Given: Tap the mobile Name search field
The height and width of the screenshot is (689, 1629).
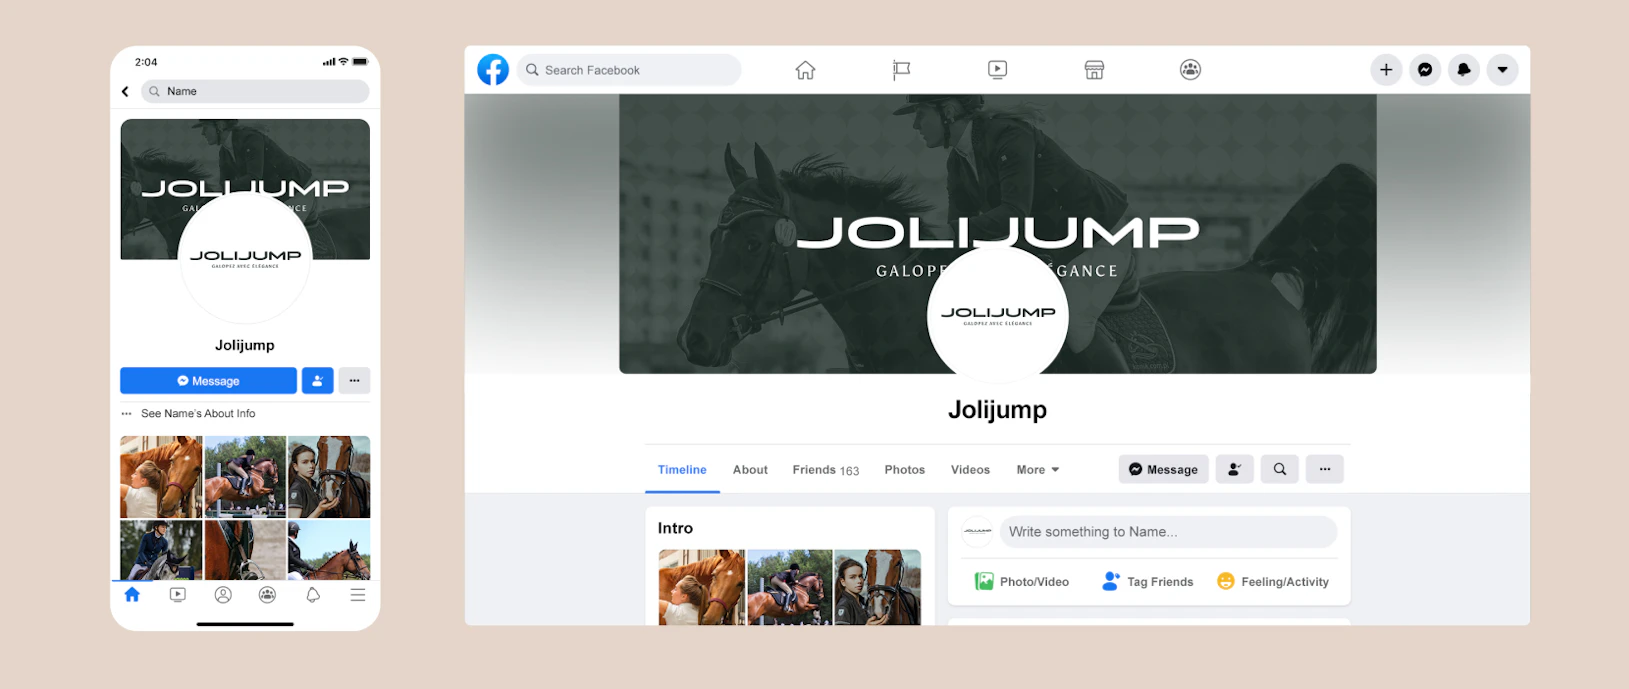Looking at the screenshot, I should (x=255, y=91).
